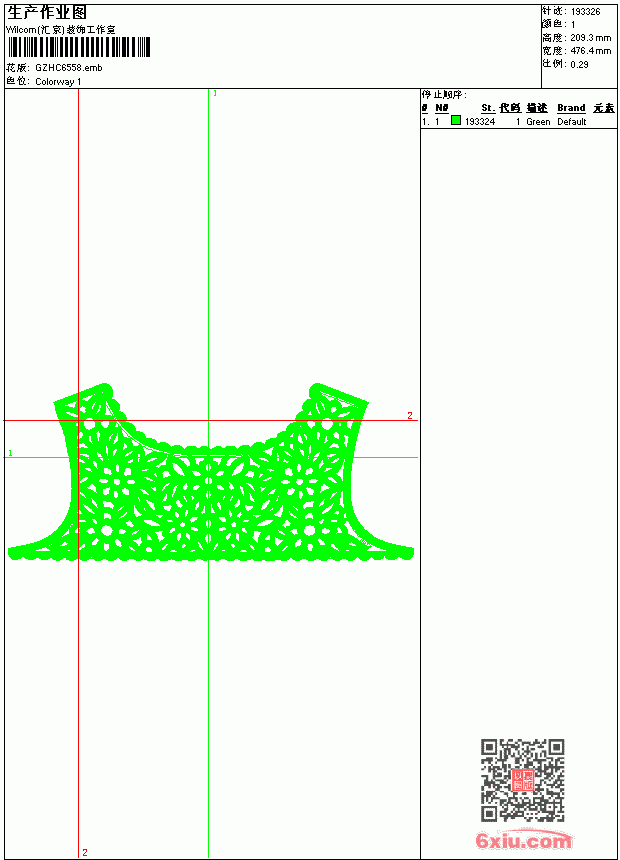Click the Brand column header
This screenshot has width=620, height=860.
point(571,108)
